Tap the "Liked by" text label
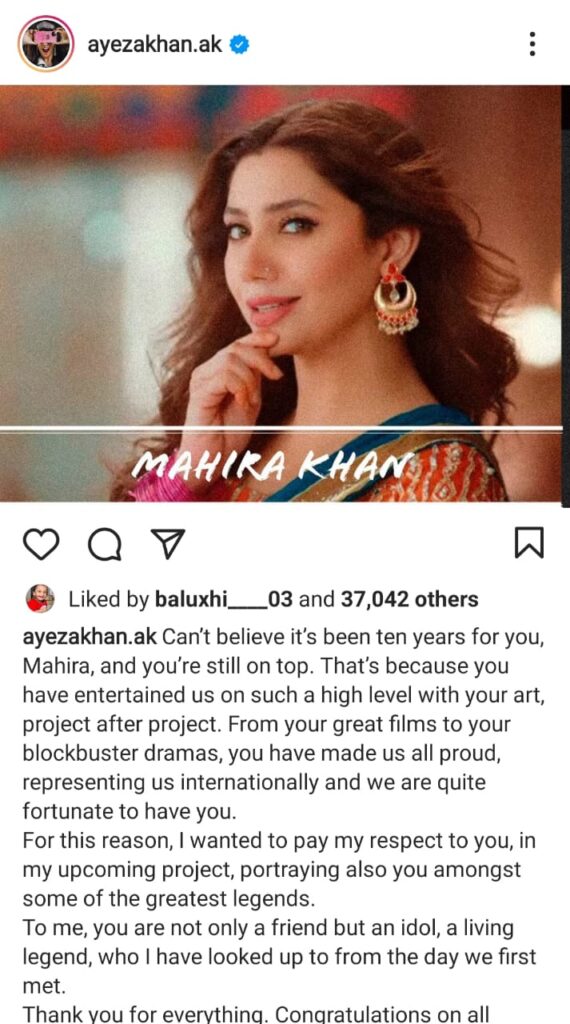The width and height of the screenshot is (570, 1024). coord(109,599)
